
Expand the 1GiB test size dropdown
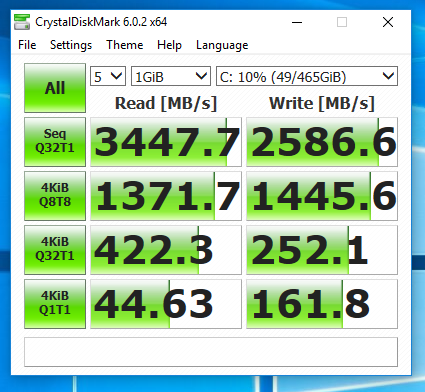[x=171, y=76]
